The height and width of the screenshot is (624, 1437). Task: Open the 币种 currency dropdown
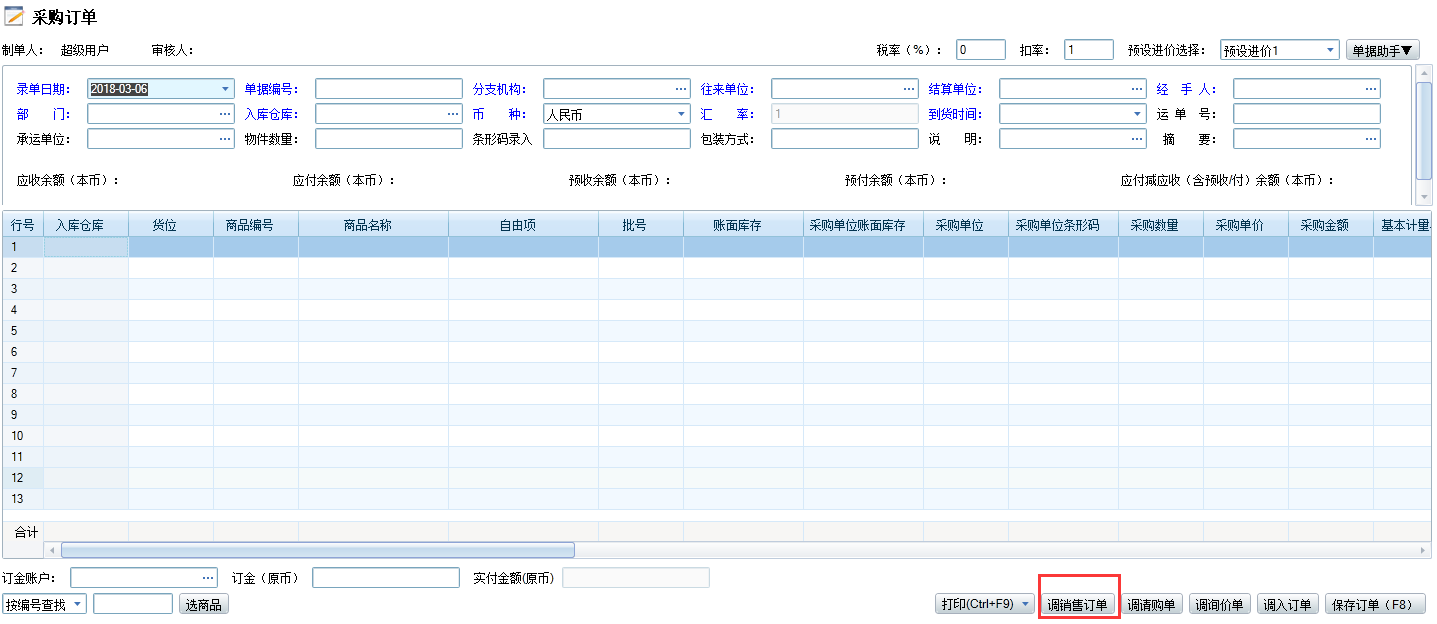coord(681,114)
